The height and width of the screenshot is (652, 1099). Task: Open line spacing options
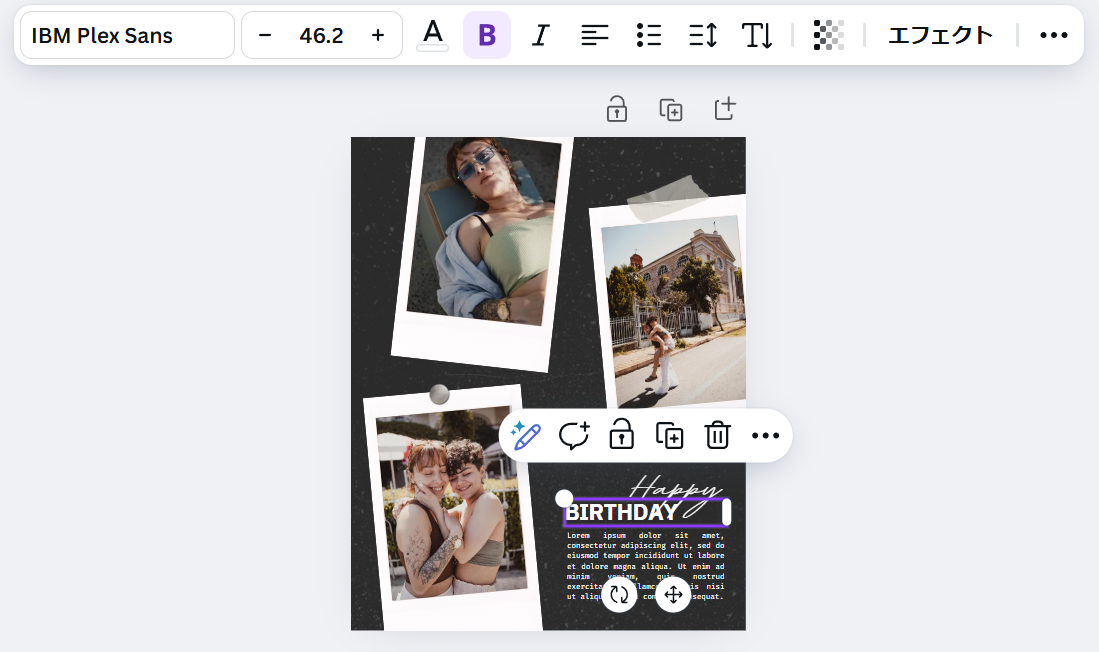coord(703,36)
